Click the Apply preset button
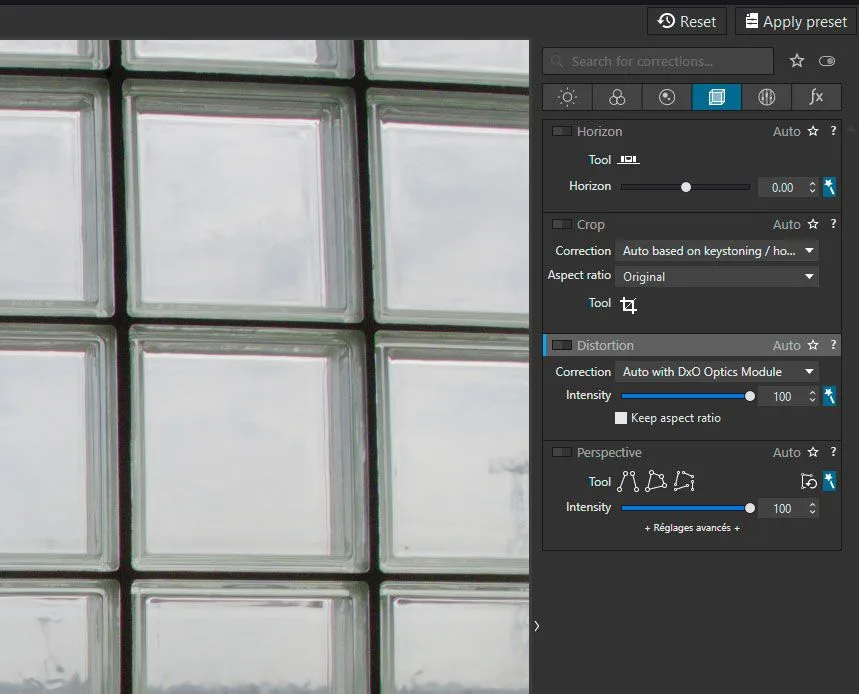The width and height of the screenshot is (859, 694). [796, 21]
